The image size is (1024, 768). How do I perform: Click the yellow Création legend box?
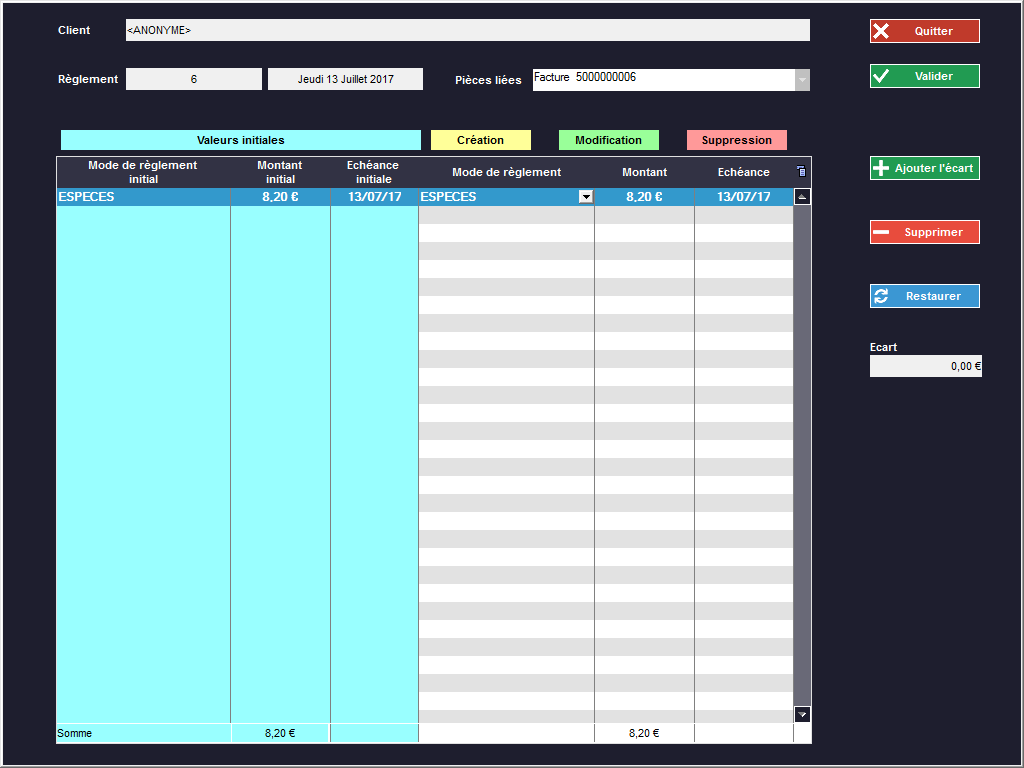coord(480,140)
